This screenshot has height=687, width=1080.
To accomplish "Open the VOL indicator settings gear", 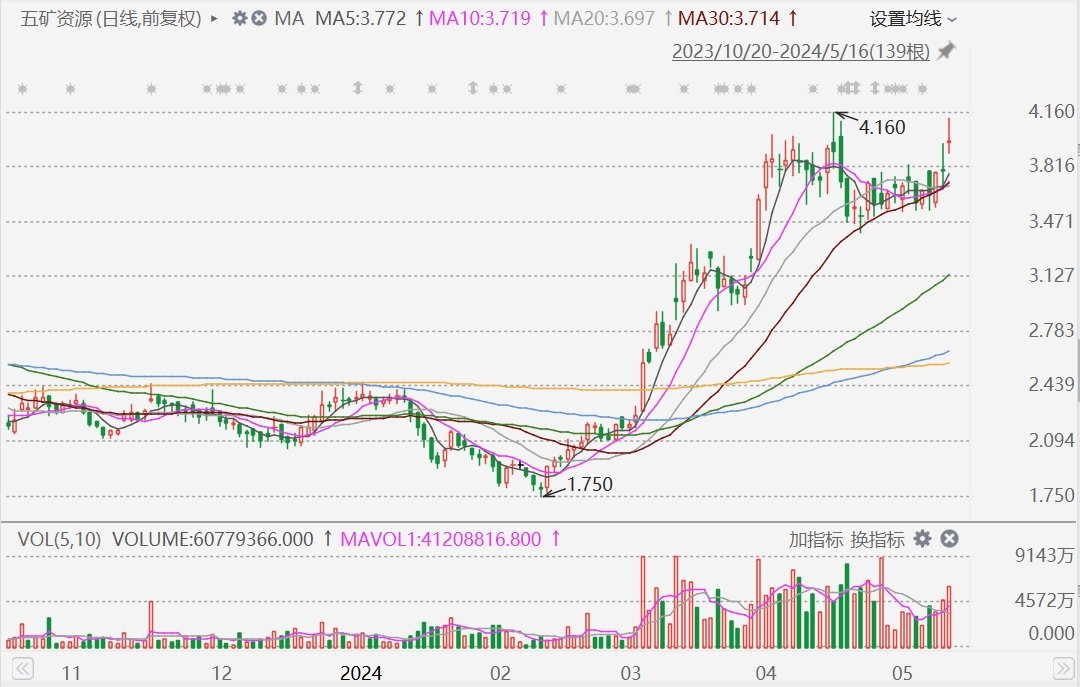I will point(922,539).
